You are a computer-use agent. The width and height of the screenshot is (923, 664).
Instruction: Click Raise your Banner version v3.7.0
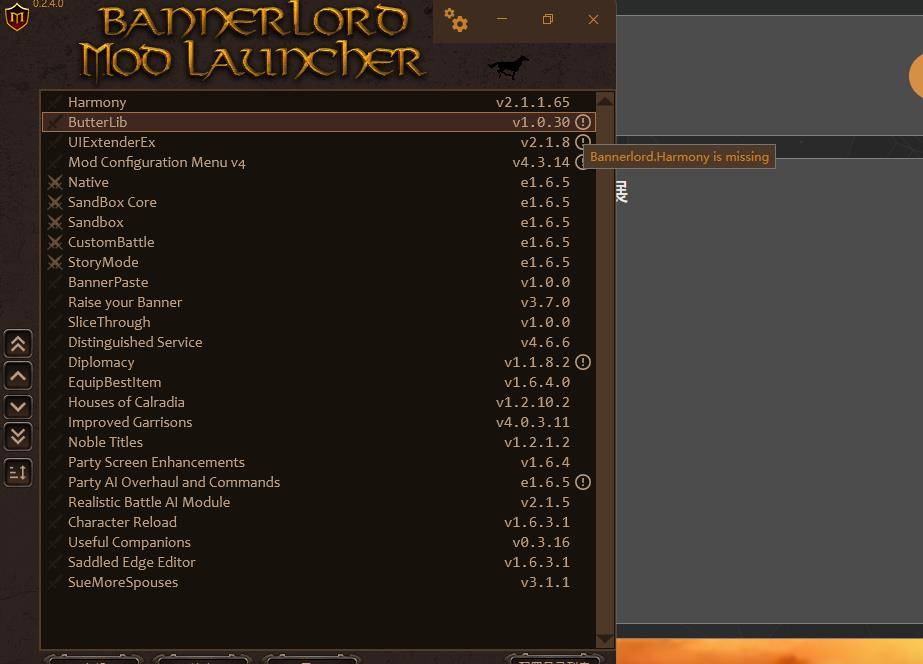pyautogui.click(x=545, y=303)
